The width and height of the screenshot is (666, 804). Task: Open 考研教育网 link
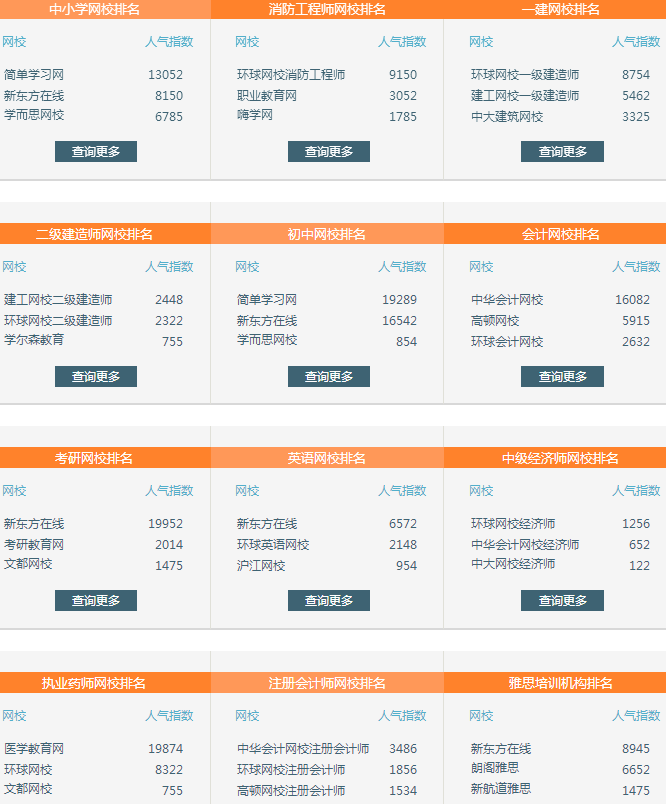pyautogui.click(x=34, y=545)
